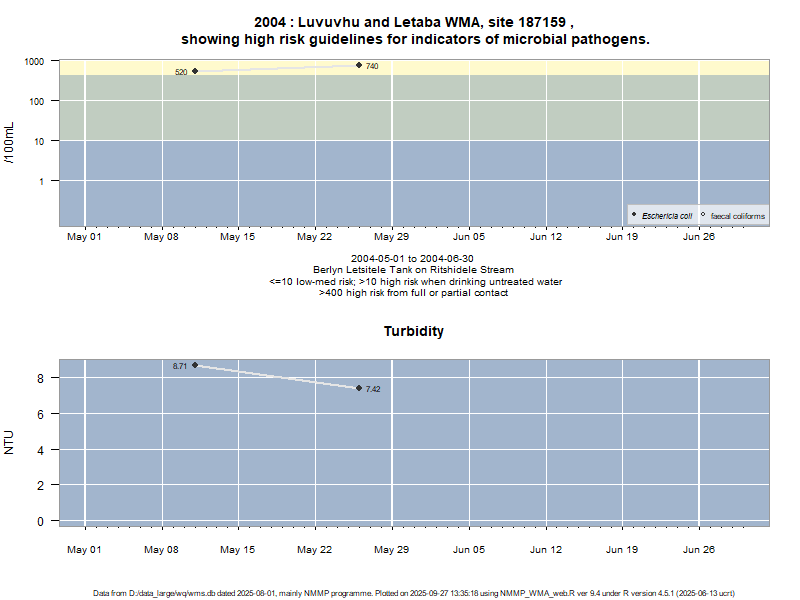Click the main title mentioning site 187159

pos(414,30)
